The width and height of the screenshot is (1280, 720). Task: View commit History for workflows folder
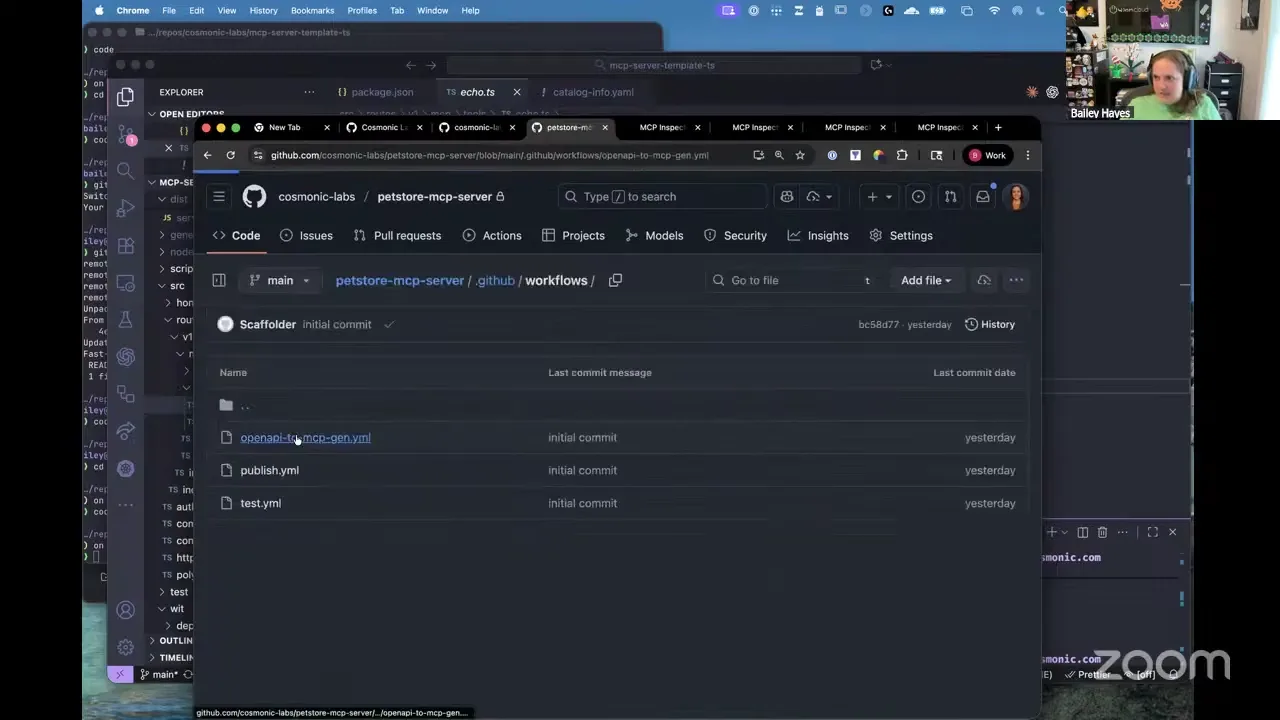click(x=990, y=325)
